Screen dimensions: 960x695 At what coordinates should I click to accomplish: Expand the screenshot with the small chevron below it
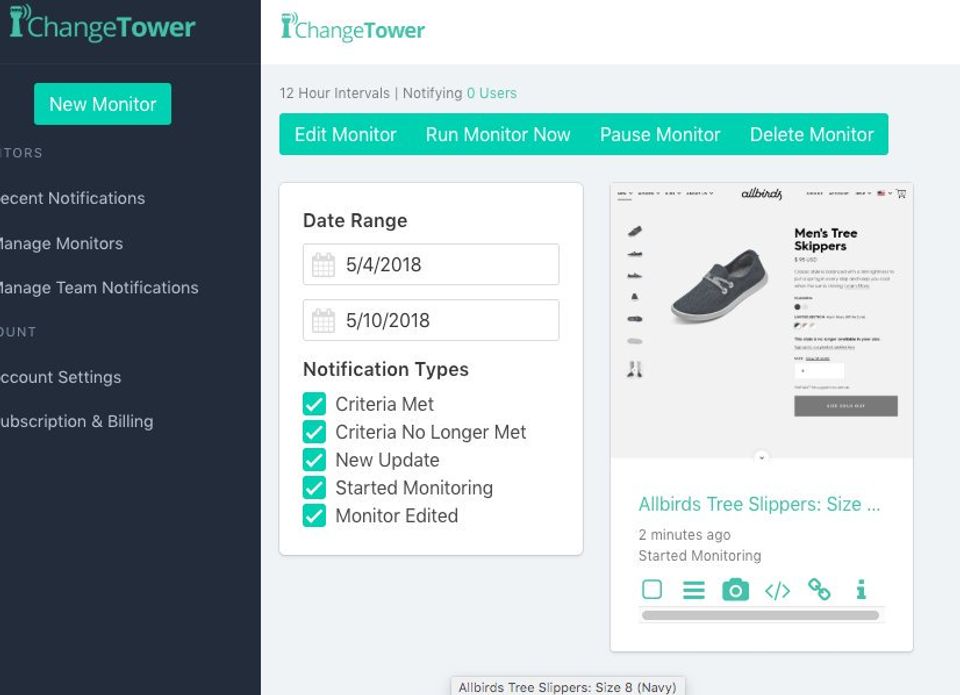(762, 457)
